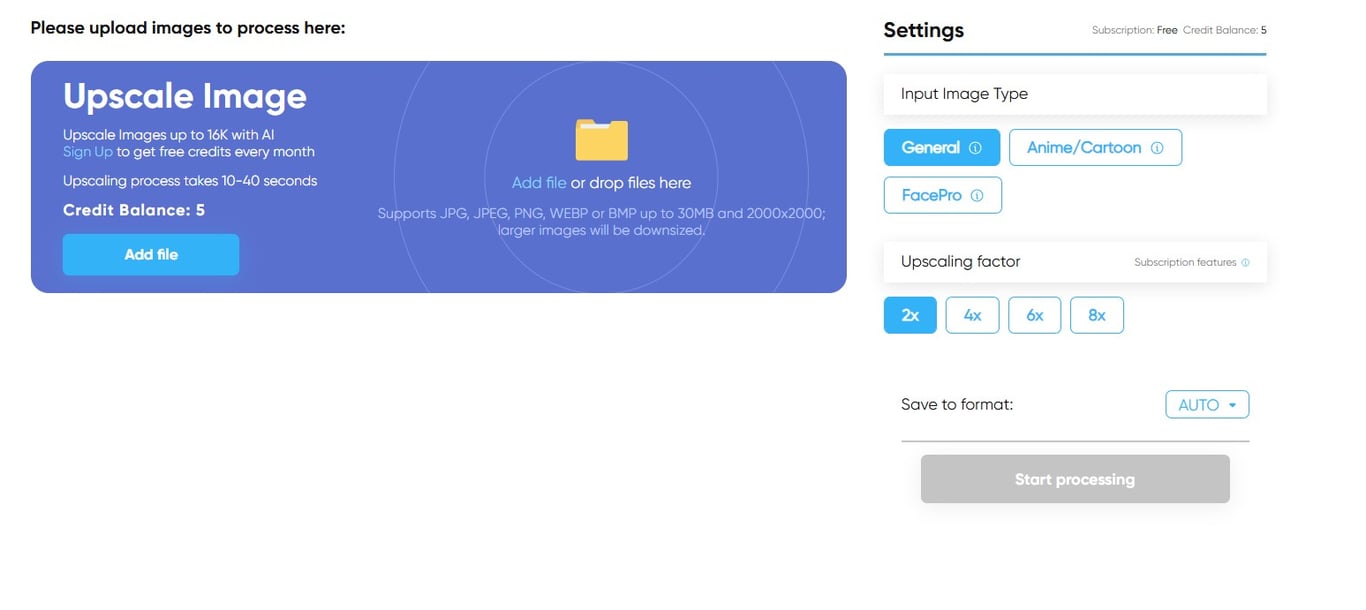The image size is (1366, 610).
Task: Select the General image type
Action: pyautogui.click(x=941, y=147)
